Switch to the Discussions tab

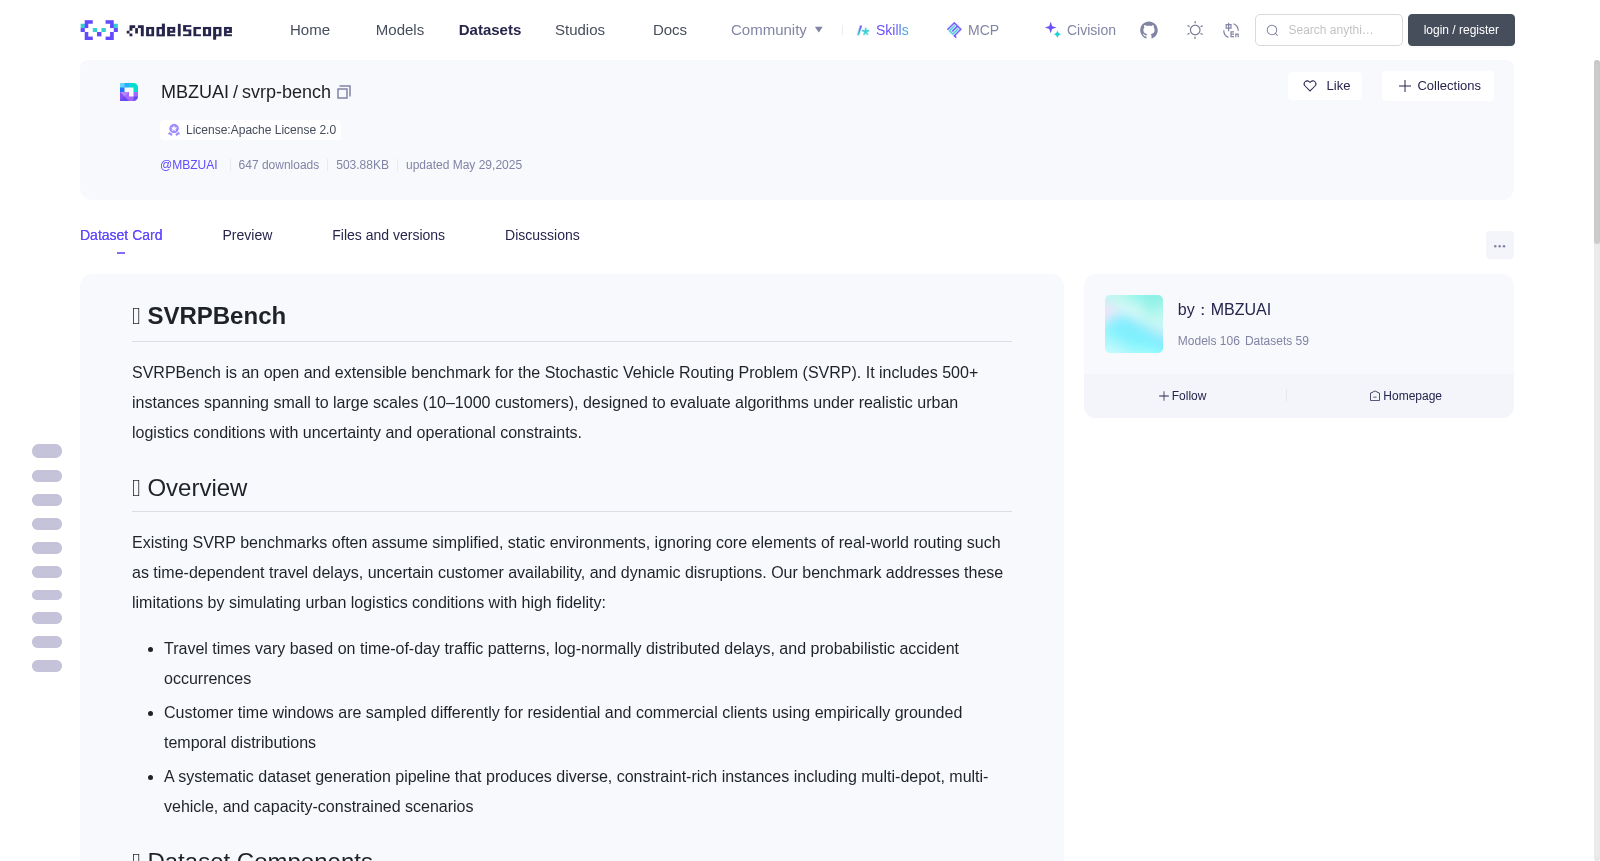542,235
